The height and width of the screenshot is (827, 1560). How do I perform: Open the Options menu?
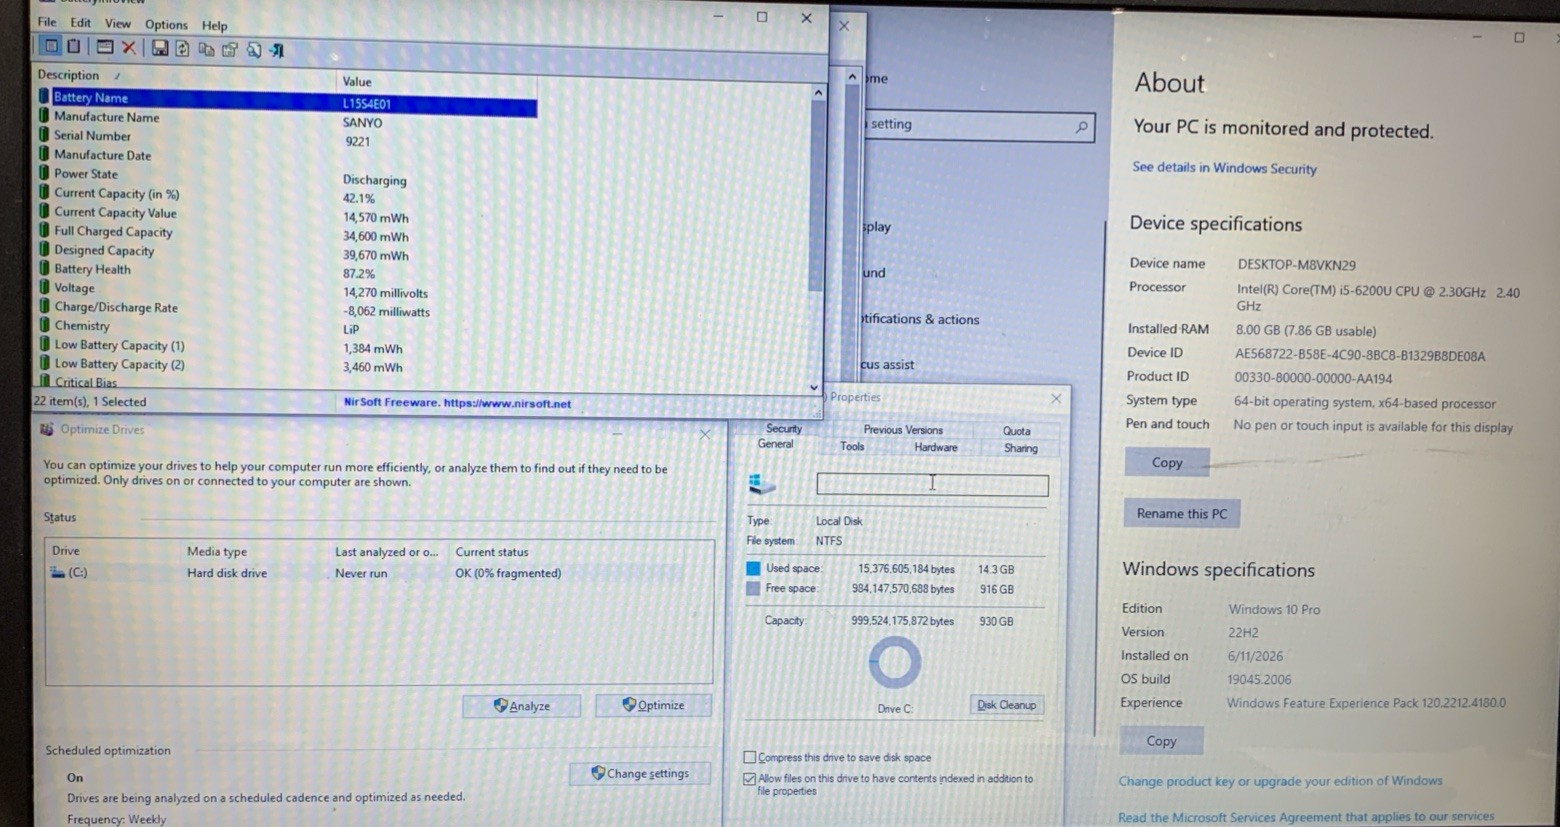[x=166, y=24]
